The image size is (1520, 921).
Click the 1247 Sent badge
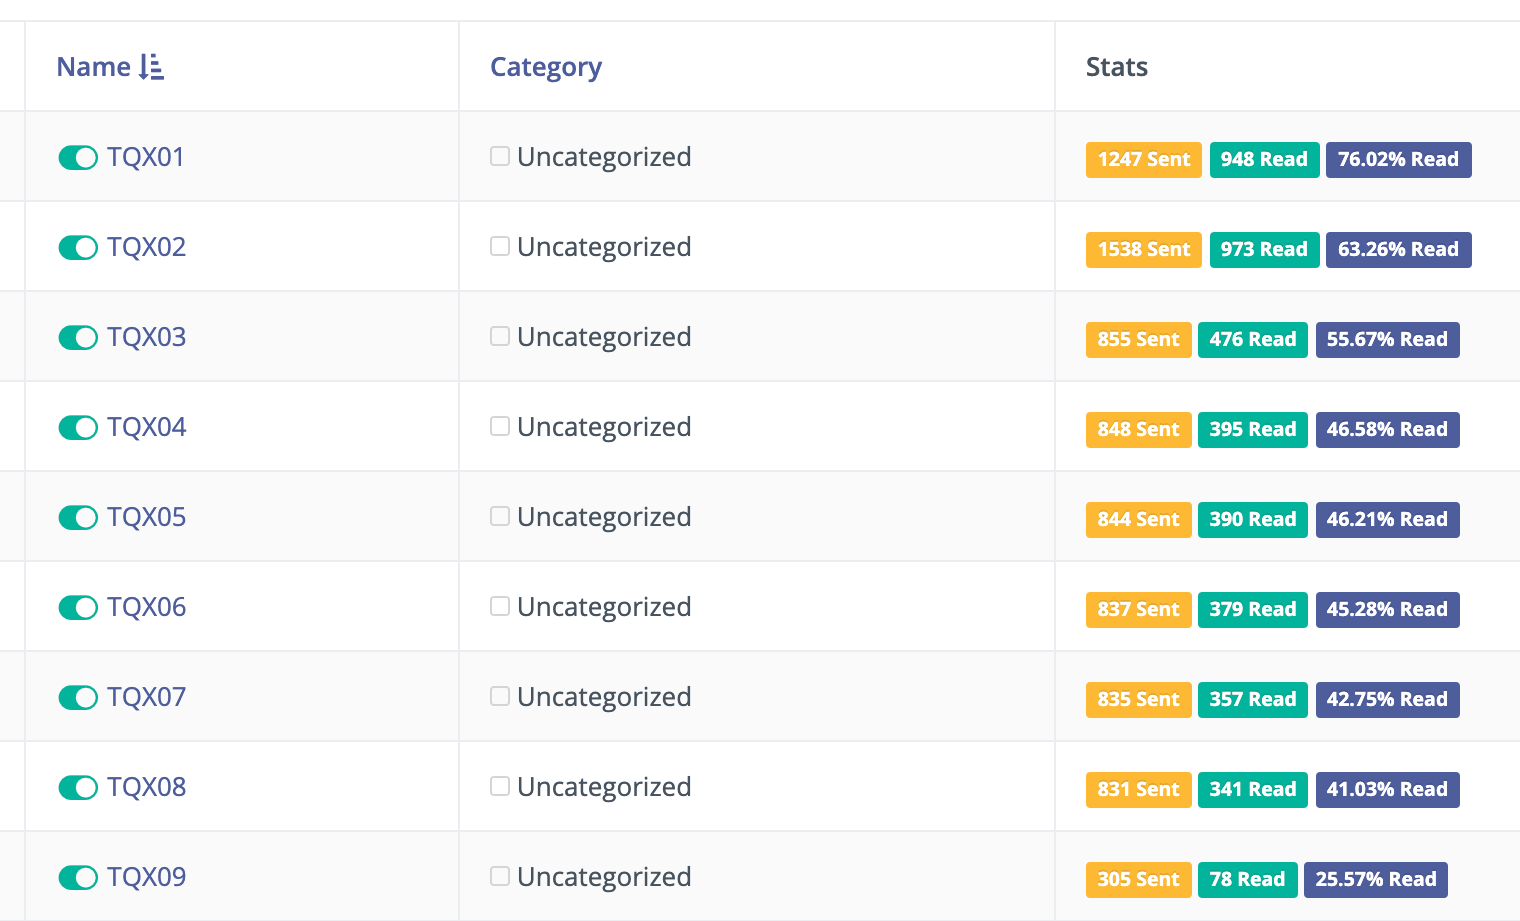1144,160
